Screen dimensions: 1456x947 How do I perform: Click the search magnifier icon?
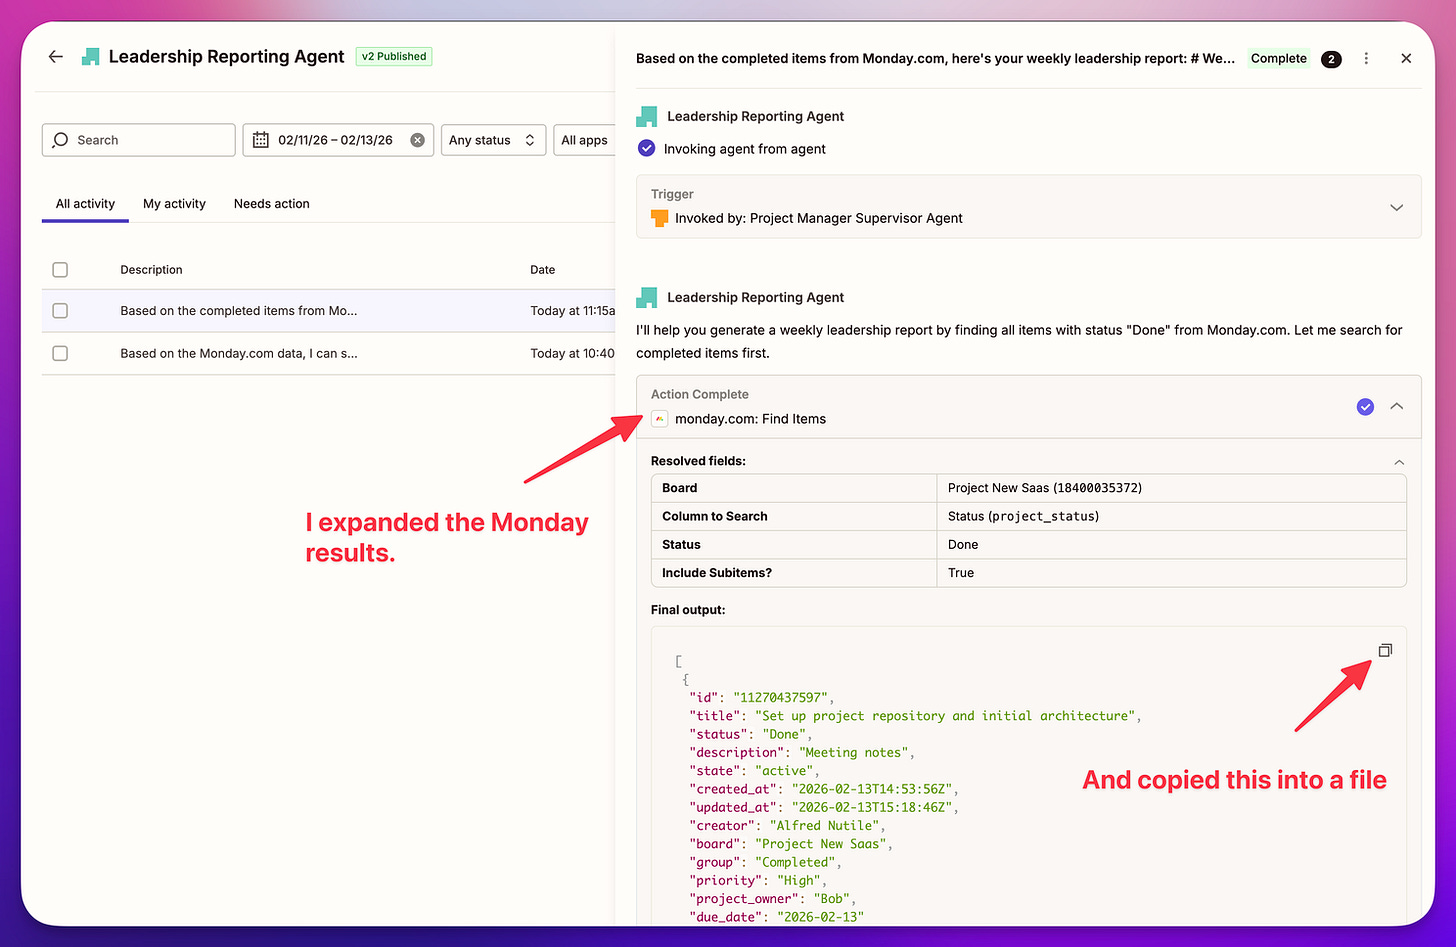pos(60,140)
